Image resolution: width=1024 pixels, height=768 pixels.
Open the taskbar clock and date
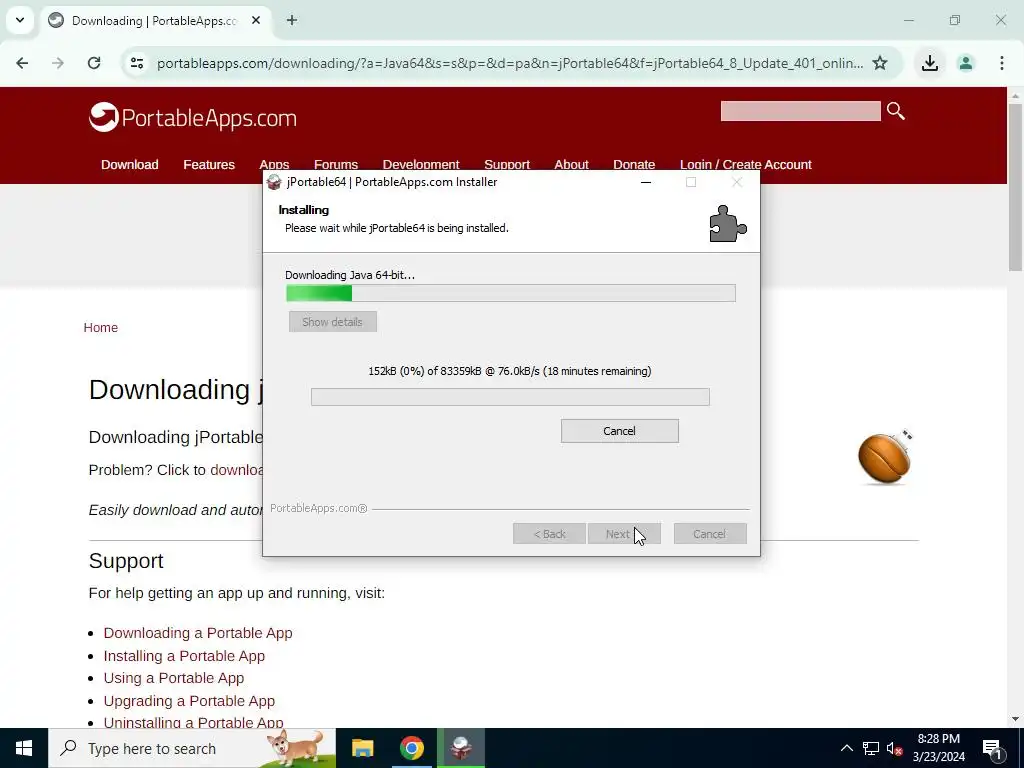(x=939, y=748)
